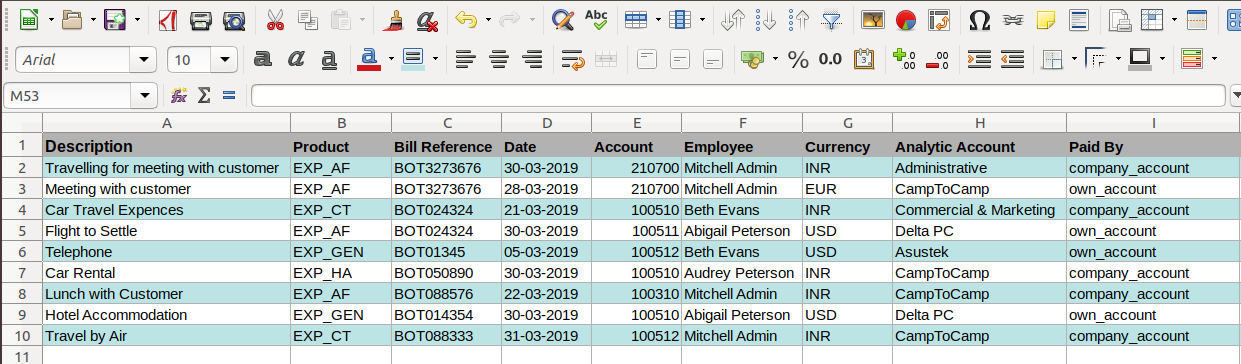Delete a decimal place

coord(938,59)
